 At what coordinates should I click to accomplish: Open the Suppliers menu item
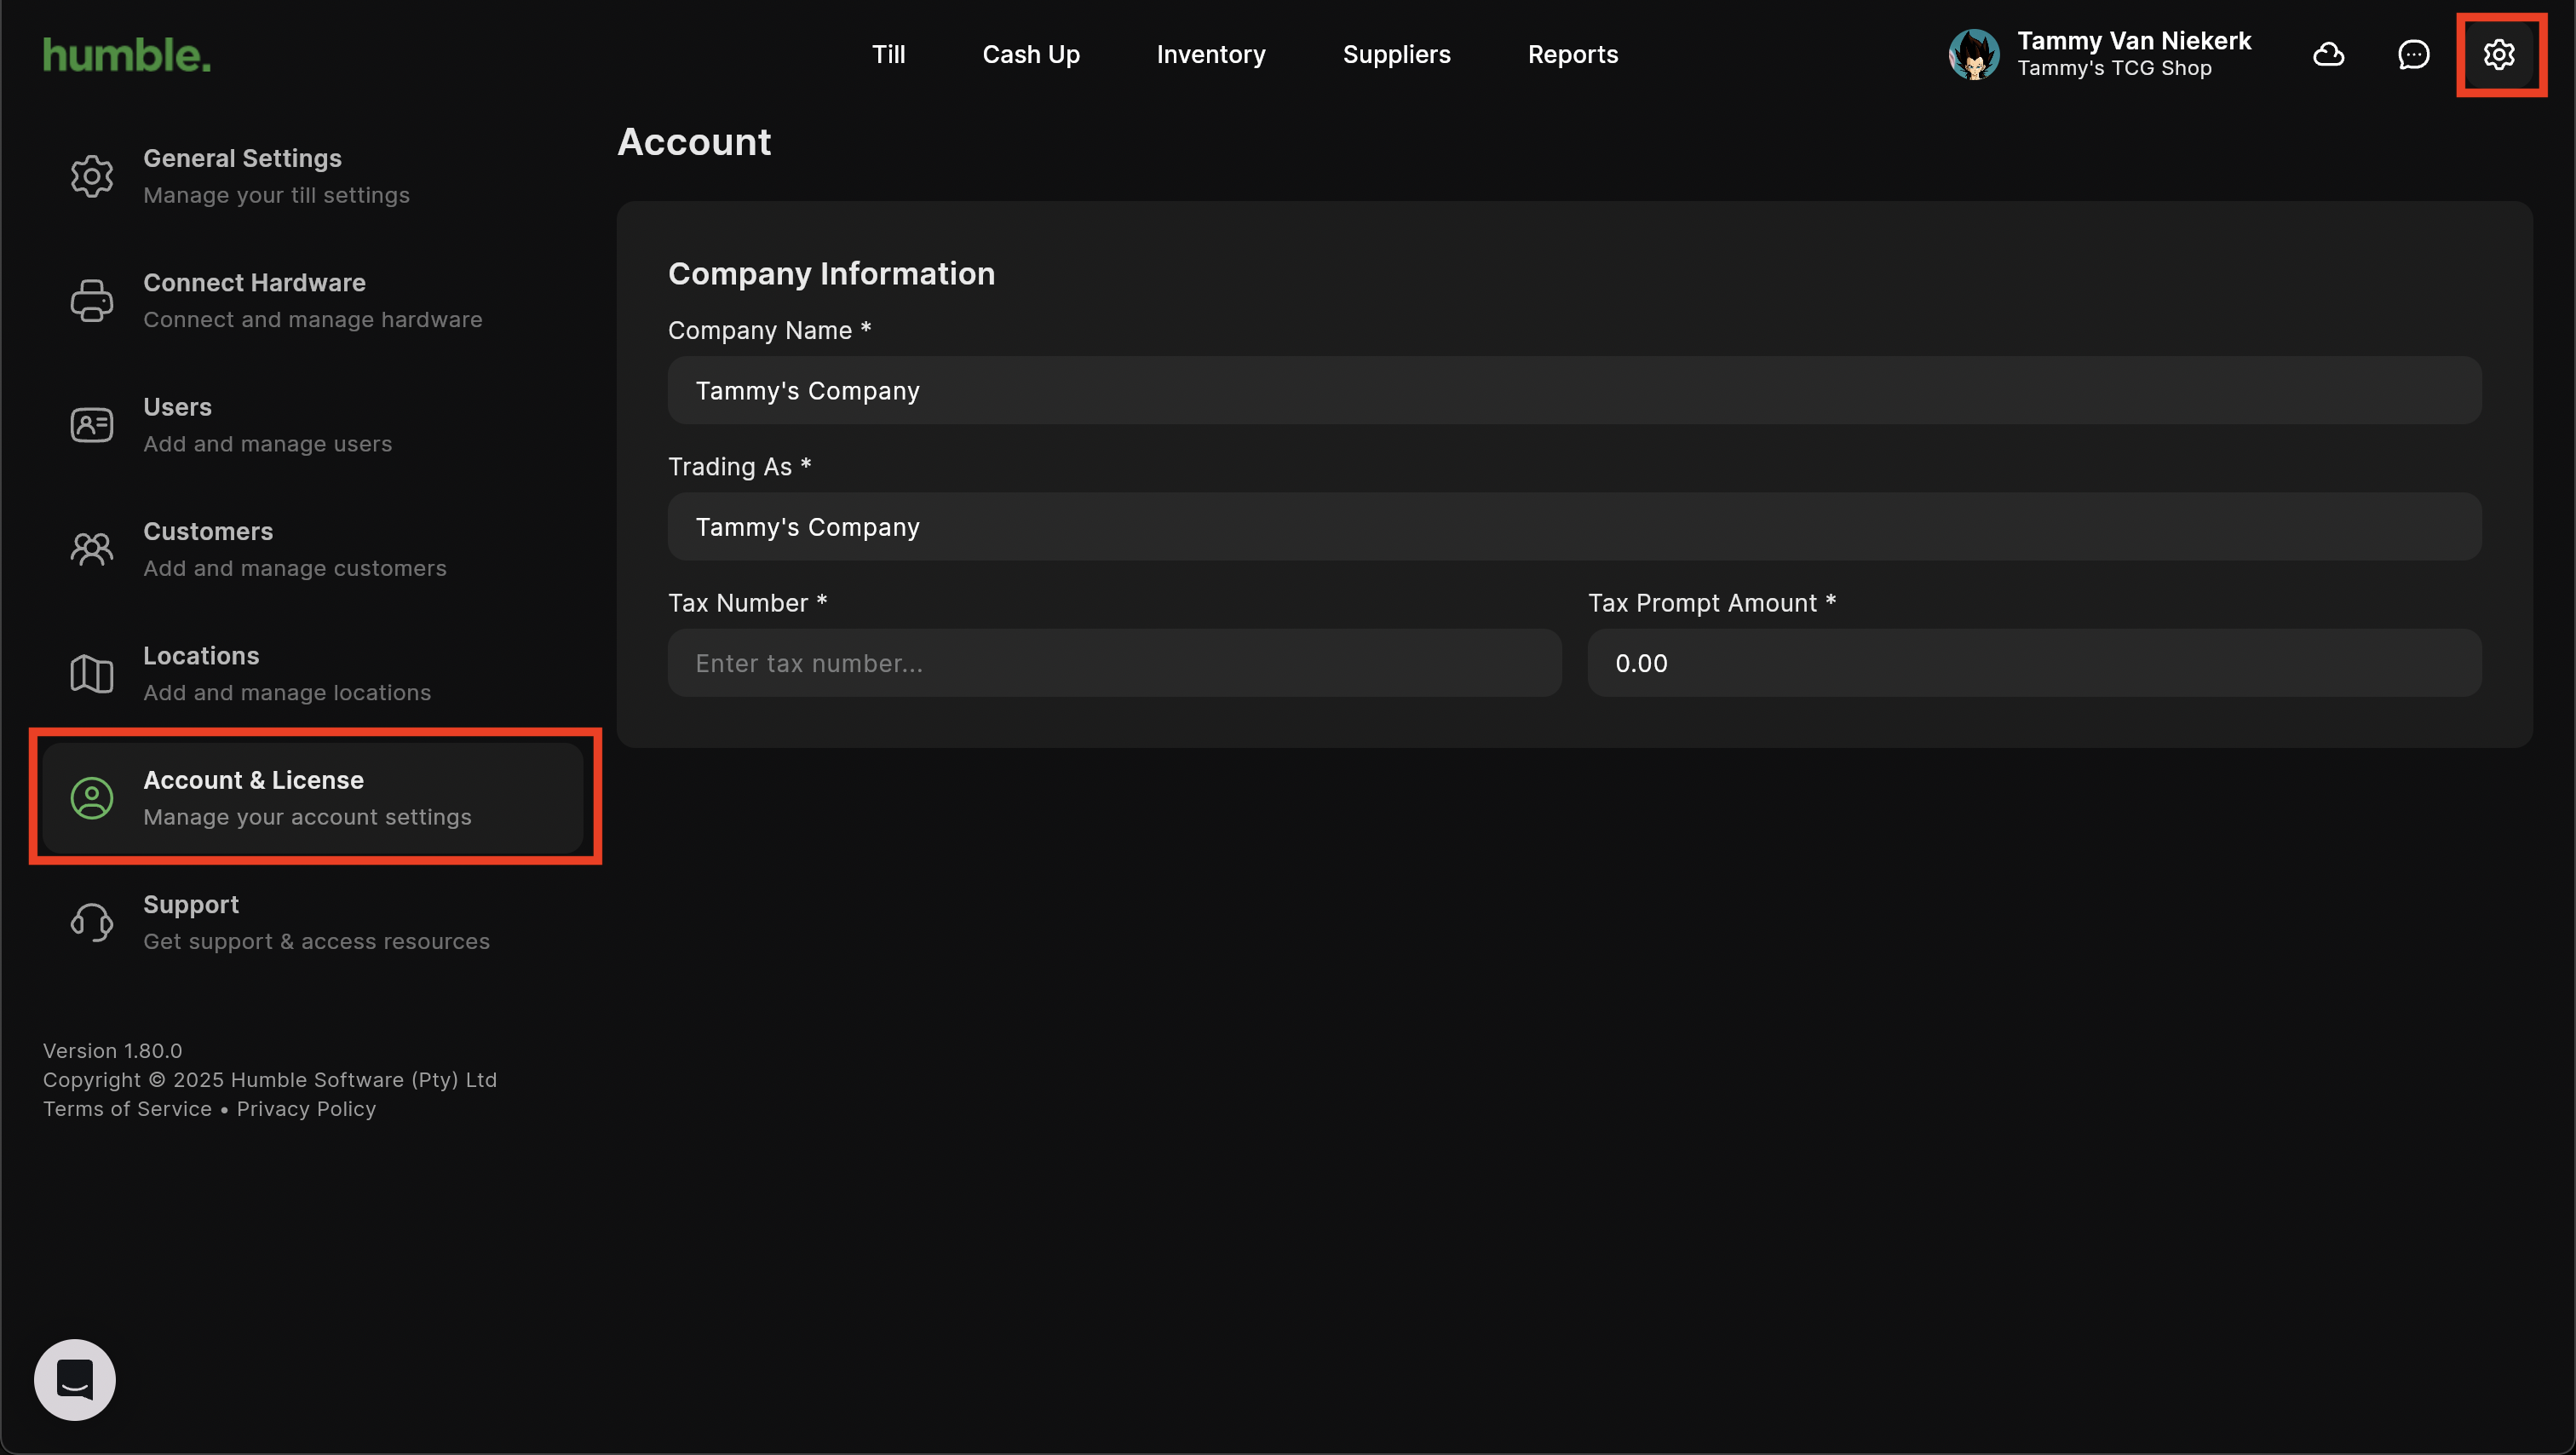click(1396, 54)
